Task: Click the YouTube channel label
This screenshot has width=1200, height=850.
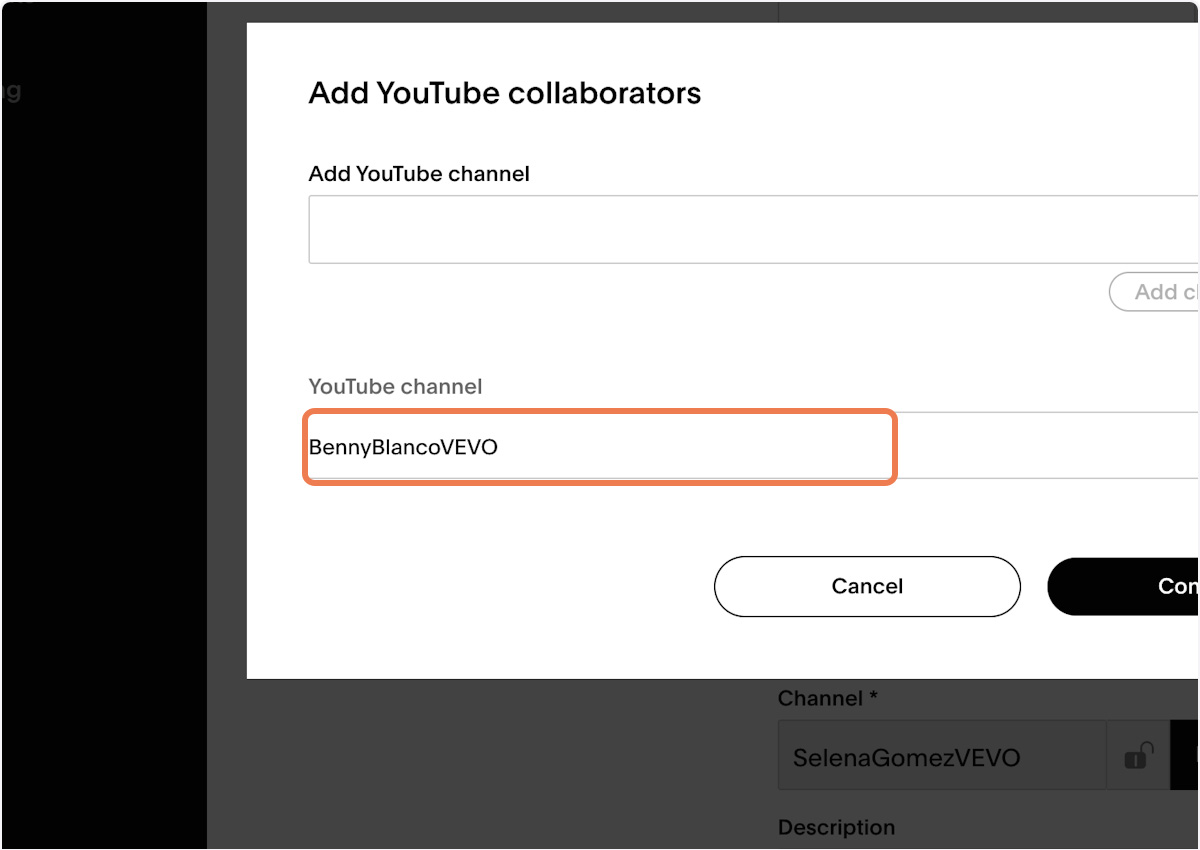Action: 395,386
